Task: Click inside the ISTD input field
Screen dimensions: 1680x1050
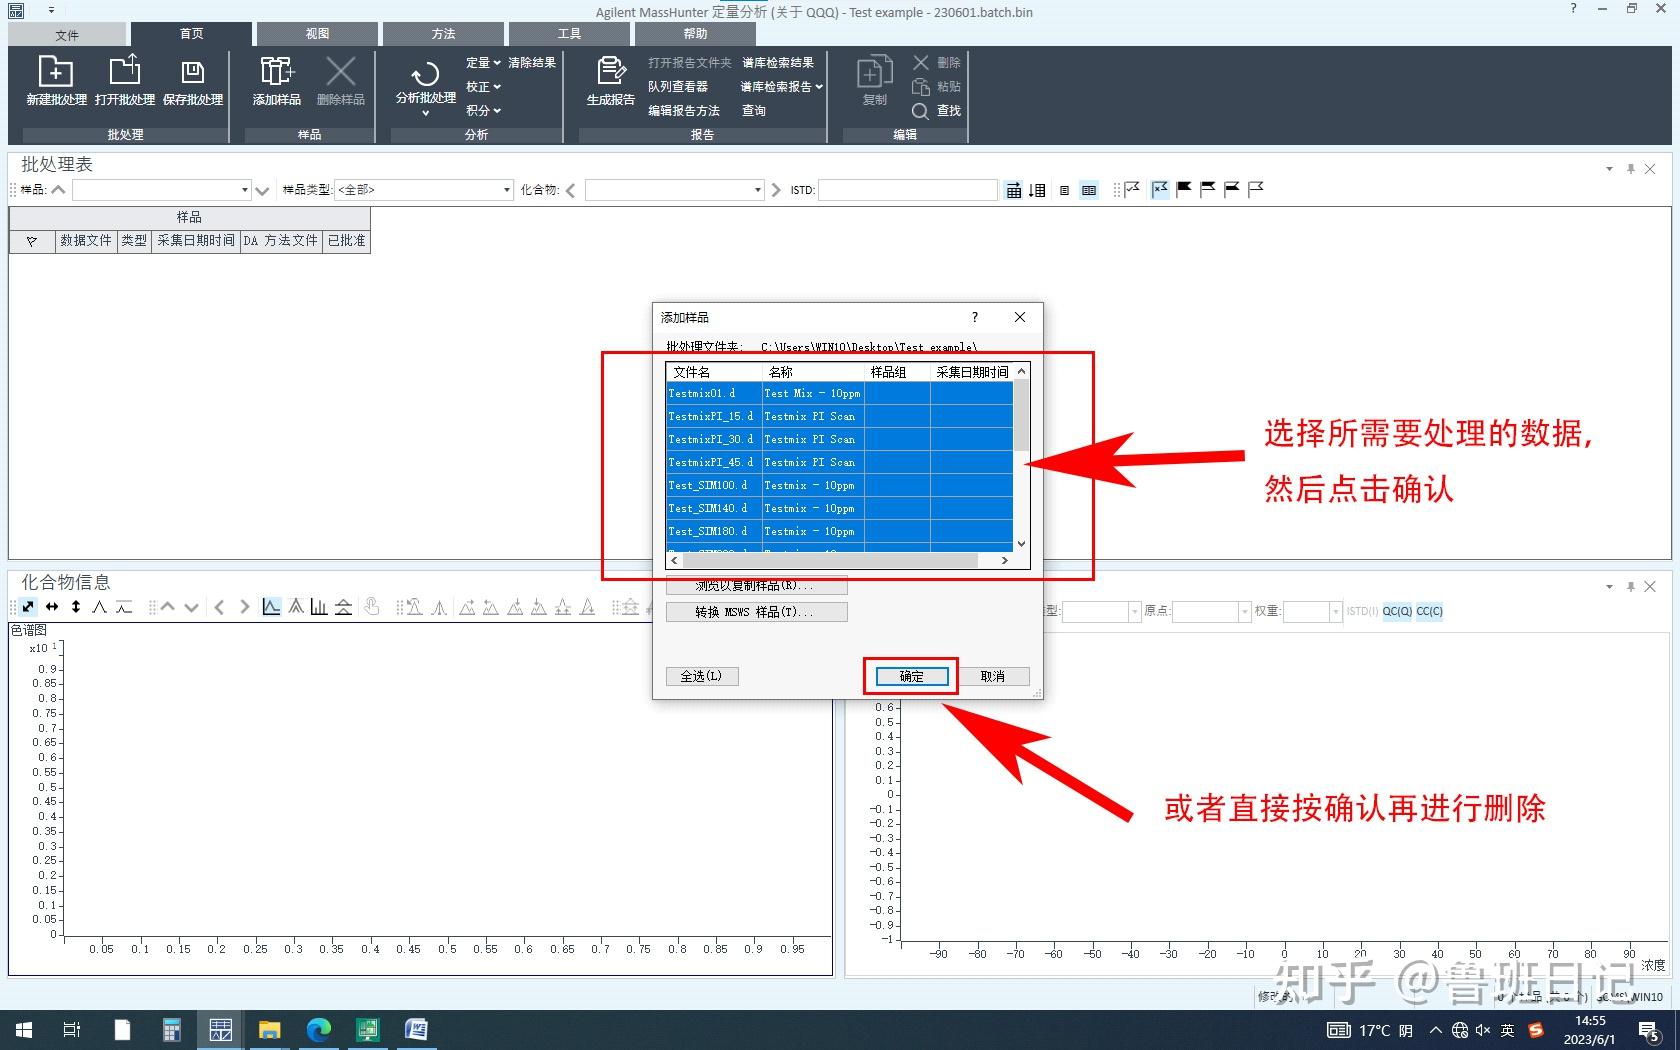Action: [x=906, y=189]
